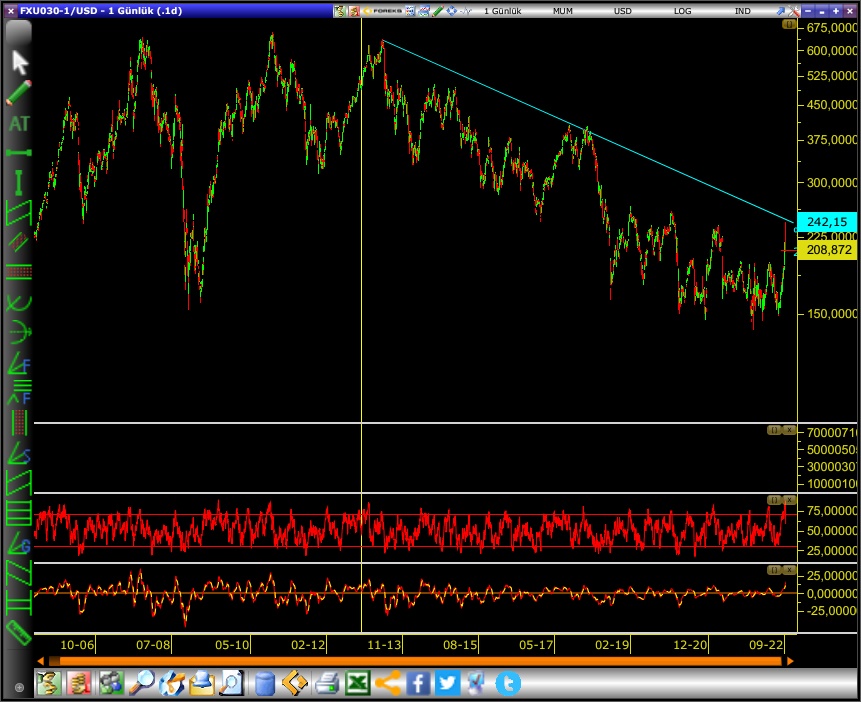The width and height of the screenshot is (861, 702).
Task: Select the vertical measure line tool
Action: (19, 182)
